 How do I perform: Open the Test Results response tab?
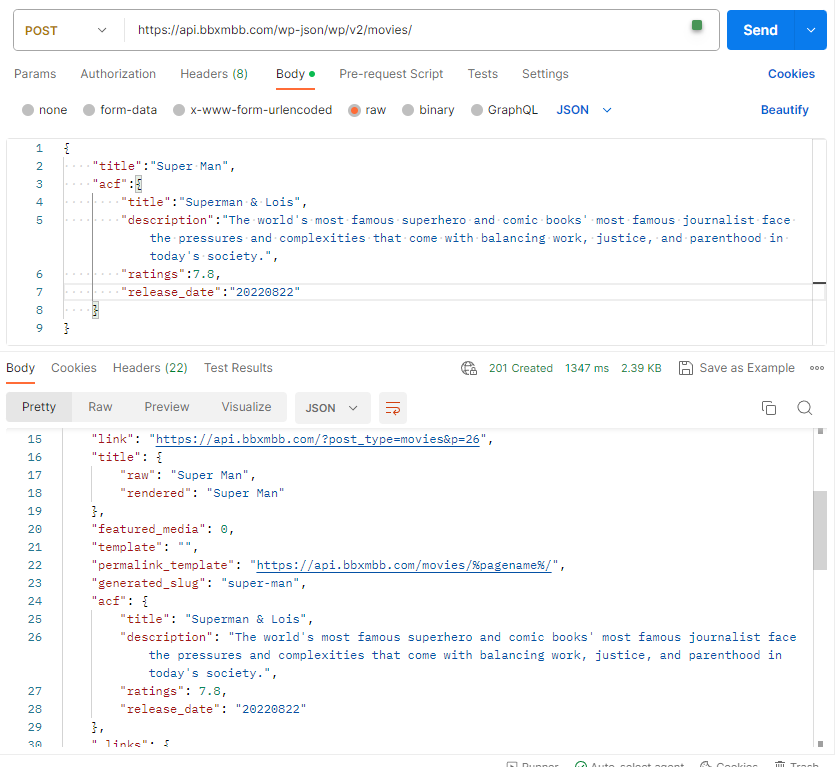(238, 368)
